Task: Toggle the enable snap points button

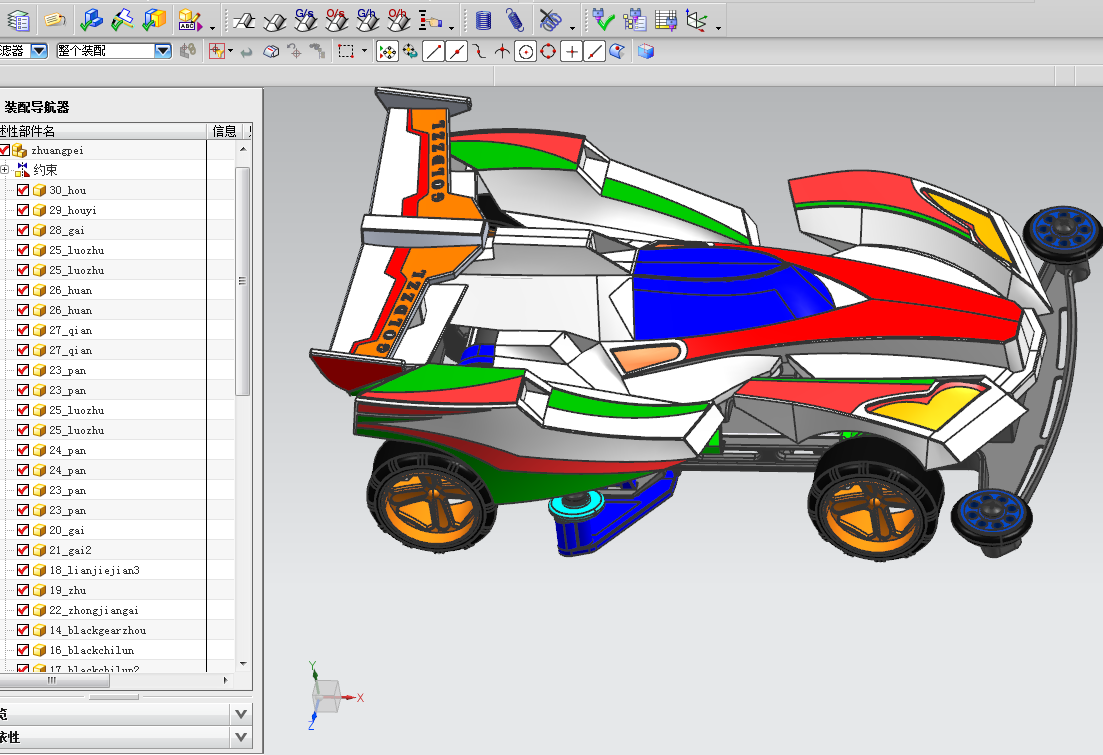Action: pos(387,51)
